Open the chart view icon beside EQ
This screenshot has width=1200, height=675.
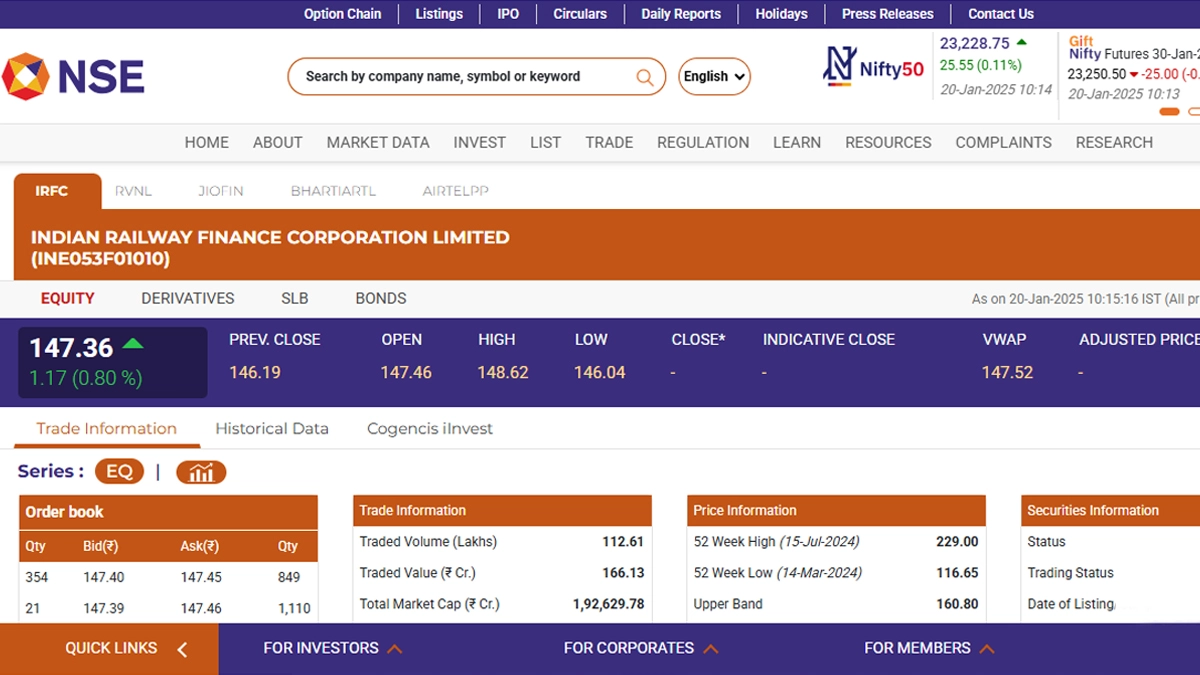pos(201,472)
